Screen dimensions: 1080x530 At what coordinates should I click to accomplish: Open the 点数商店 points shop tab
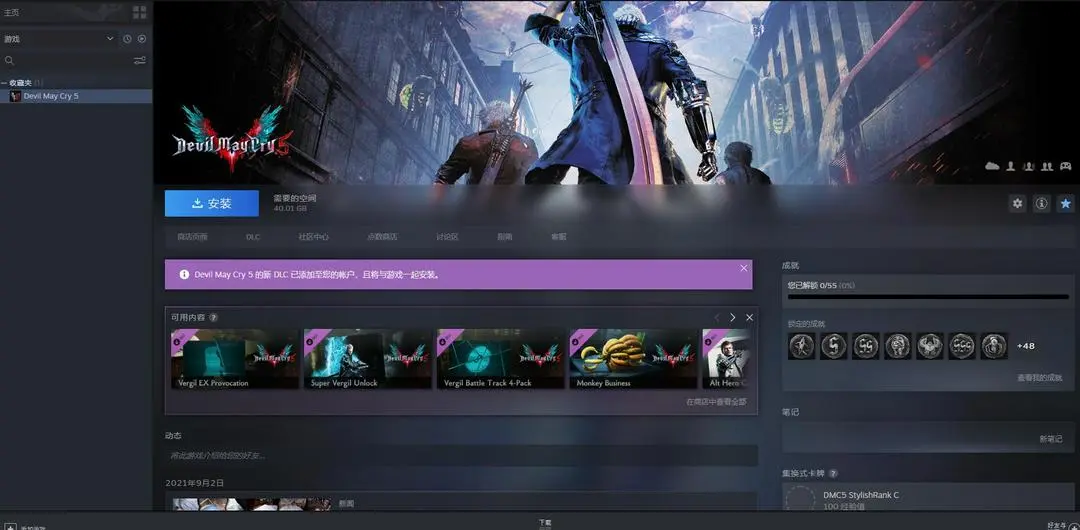(382, 236)
